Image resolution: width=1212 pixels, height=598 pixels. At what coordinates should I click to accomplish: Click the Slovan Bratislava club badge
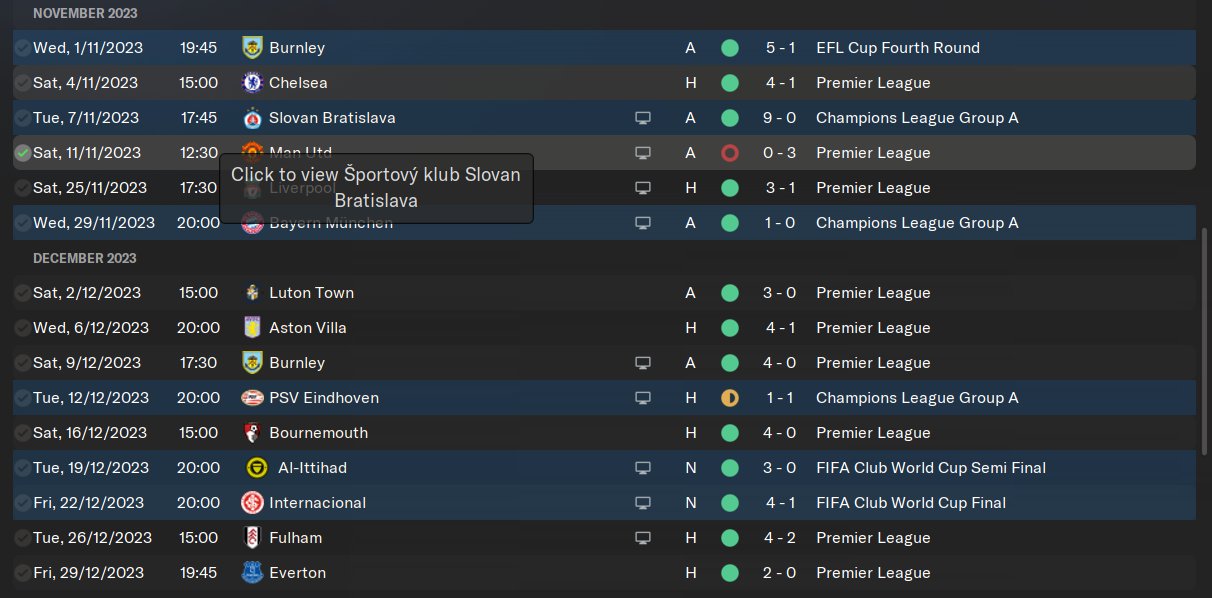(x=252, y=118)
